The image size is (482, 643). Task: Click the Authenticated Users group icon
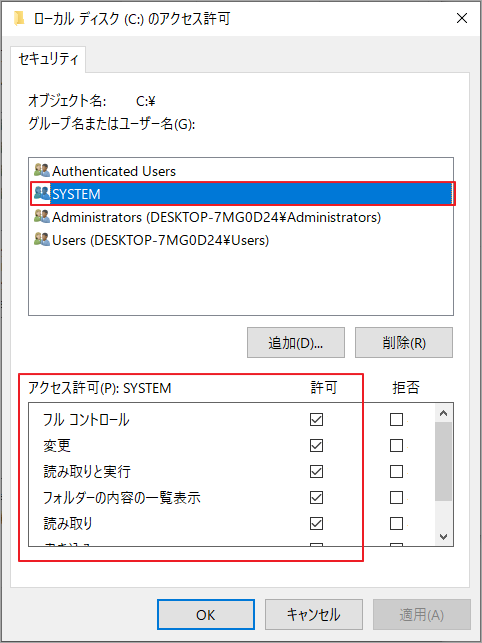click(x=42, y=171)
